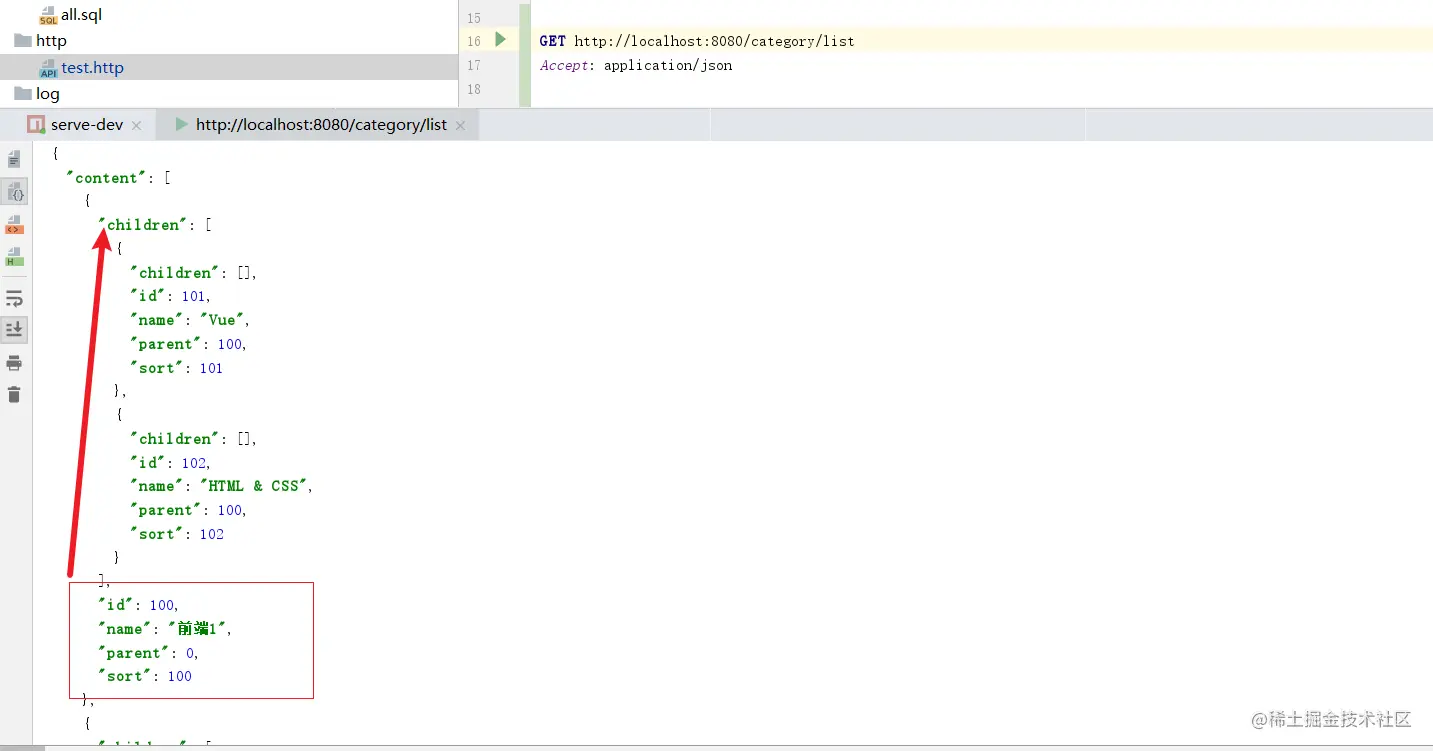1433x751 pixels.
Task: Toggle scroll to end of output
Action: point(14,329)
